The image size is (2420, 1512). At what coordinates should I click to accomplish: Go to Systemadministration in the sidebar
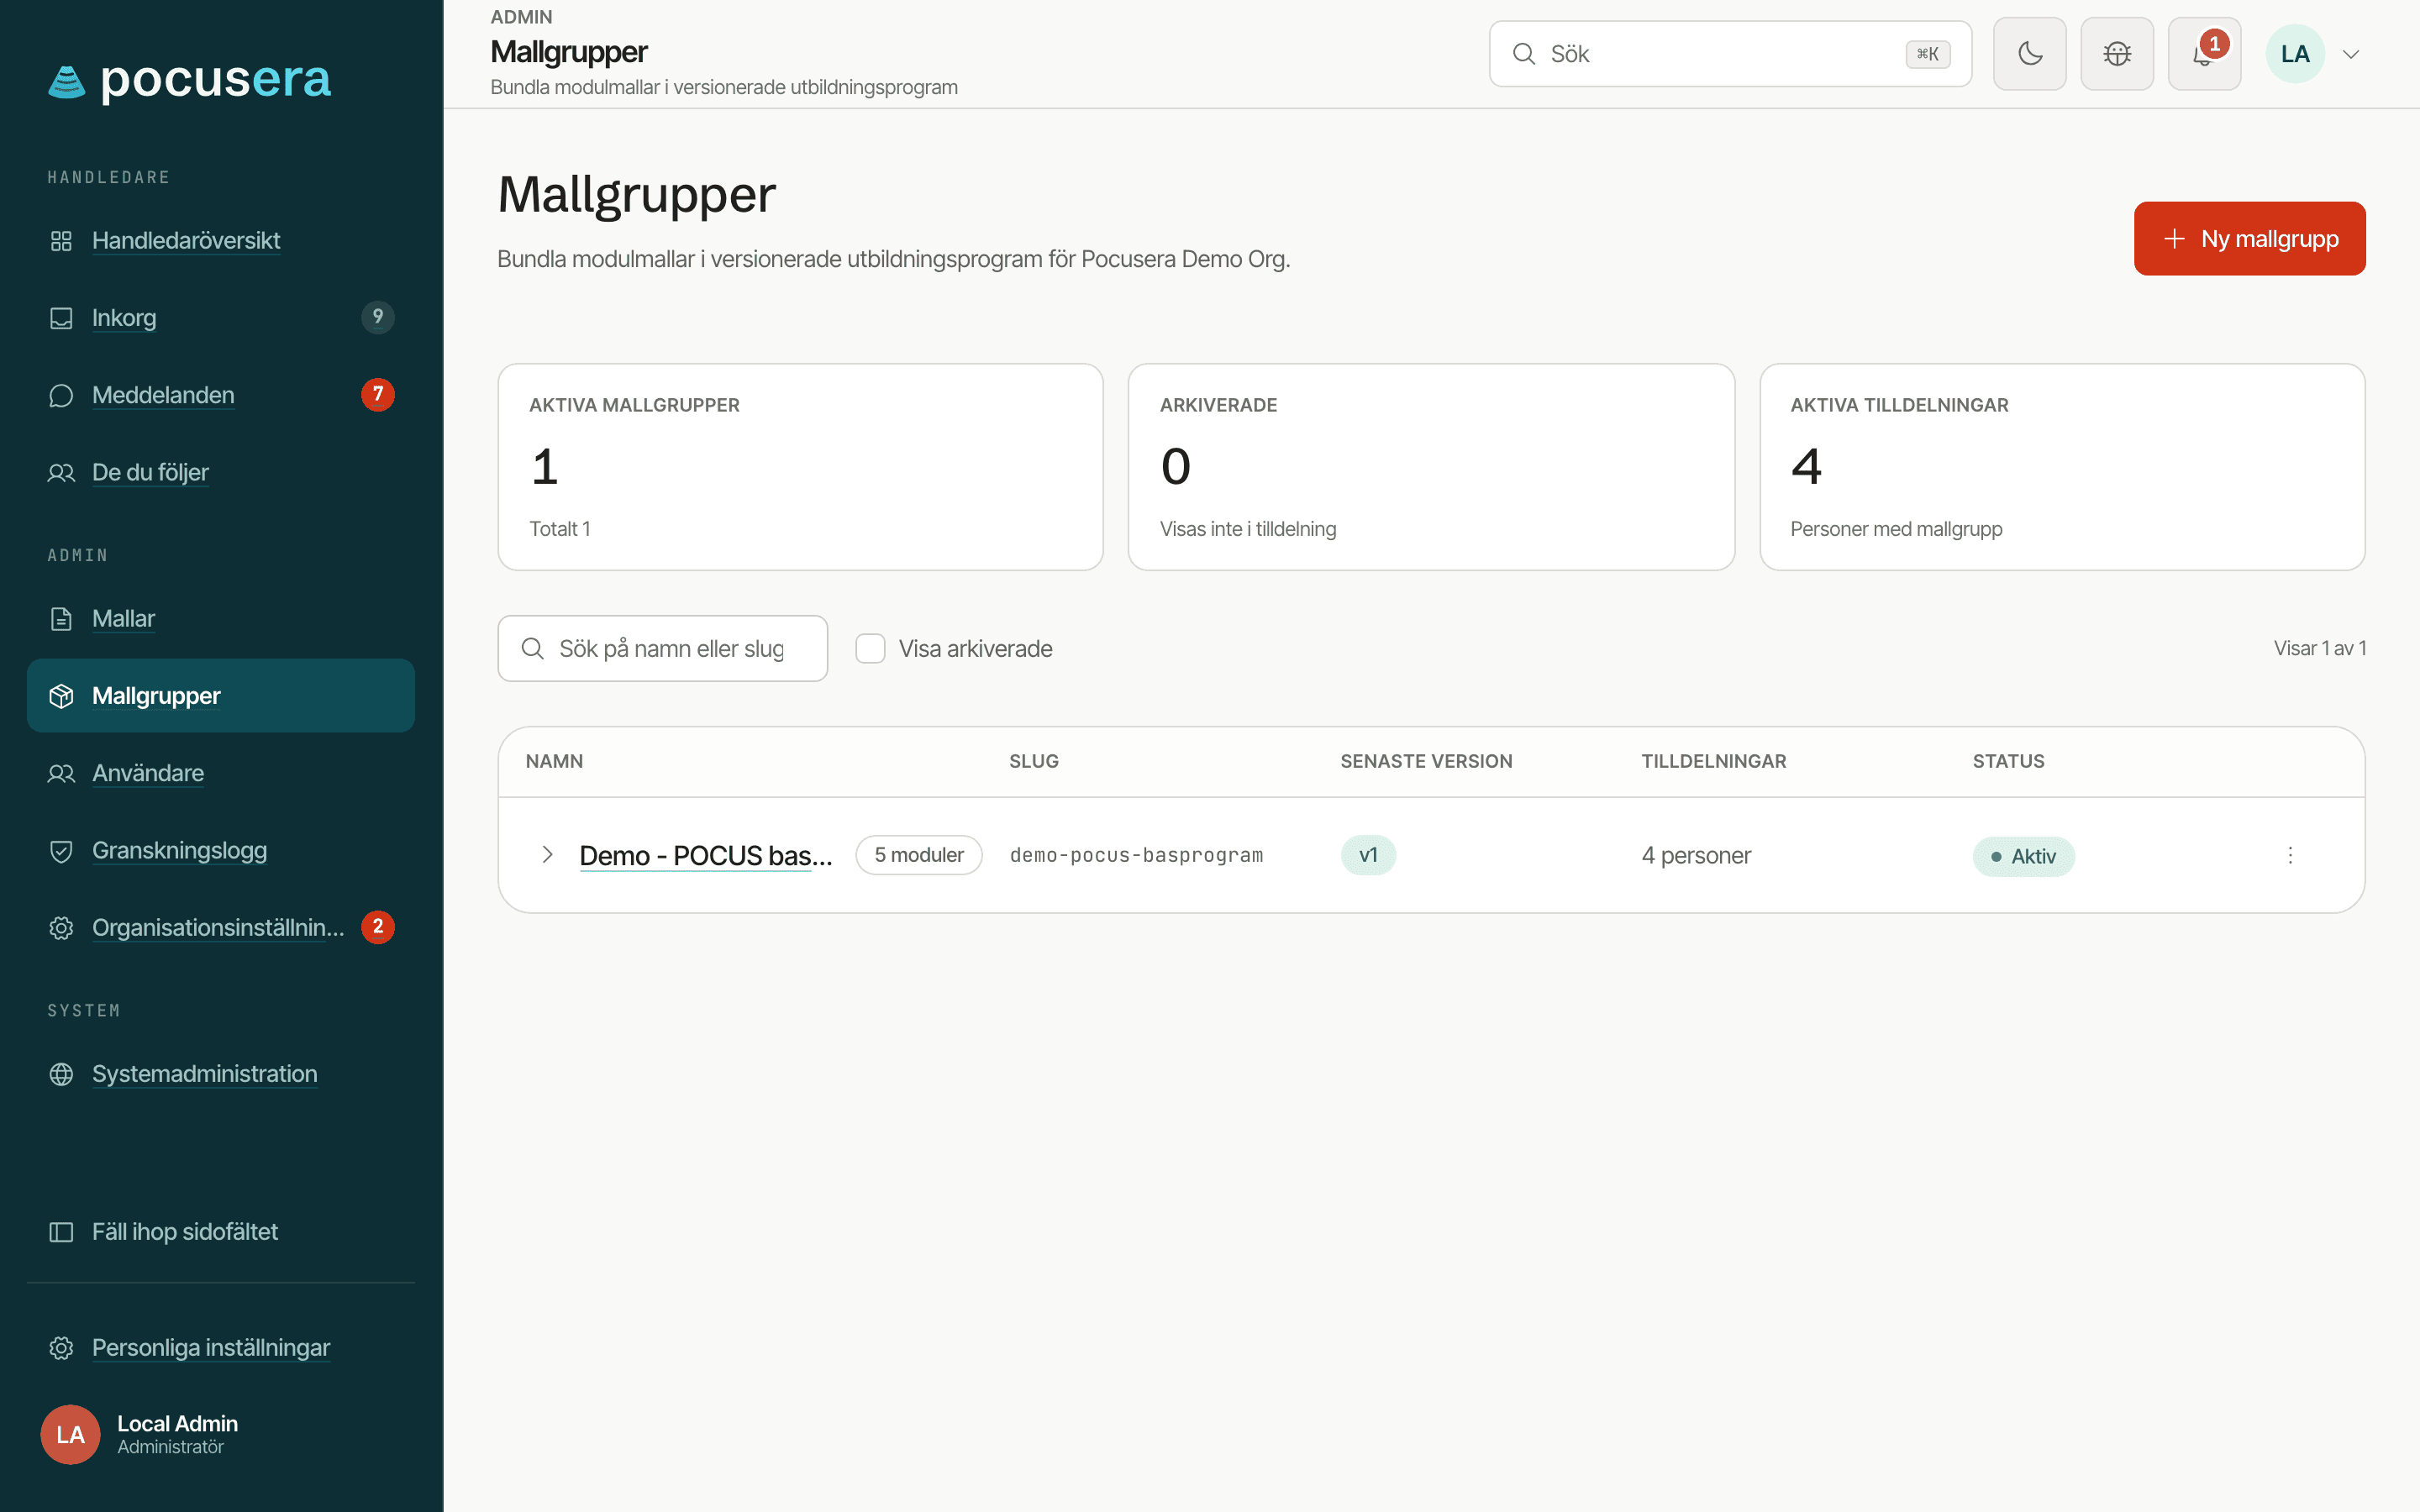[221, 1073]
